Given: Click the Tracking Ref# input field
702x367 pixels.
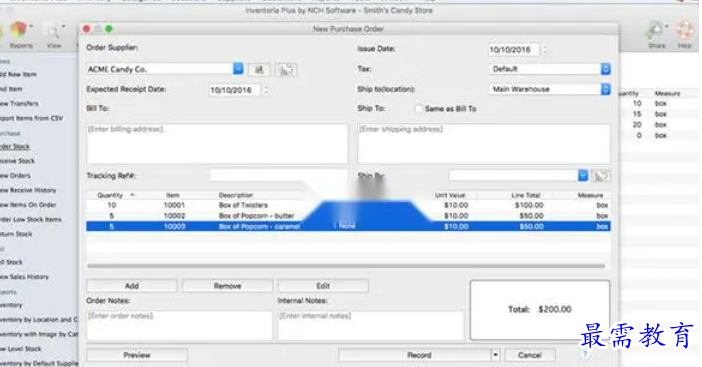Looking at the screenshot, I should click(278, 175).
